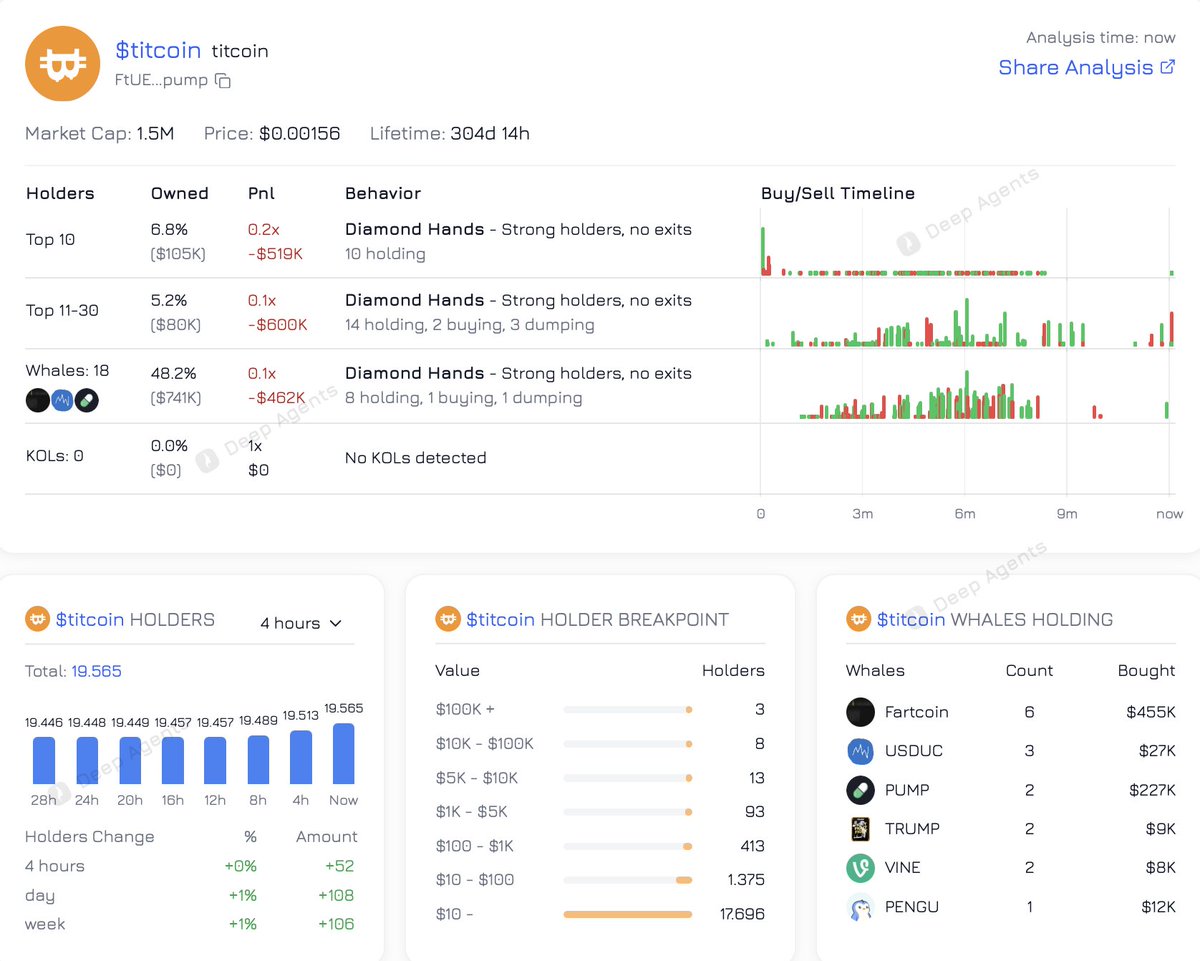Click the Lifetime value 304d 14h
The image size is (1200, 961).
tap(490, 133)
